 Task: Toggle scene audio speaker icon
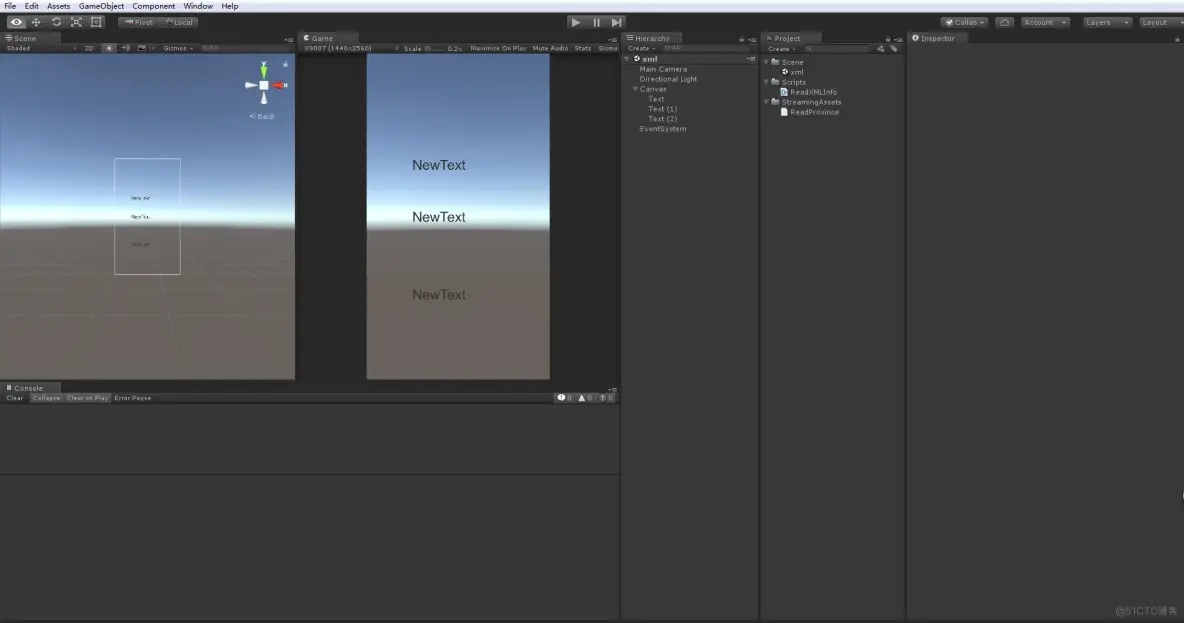[126, 48]
